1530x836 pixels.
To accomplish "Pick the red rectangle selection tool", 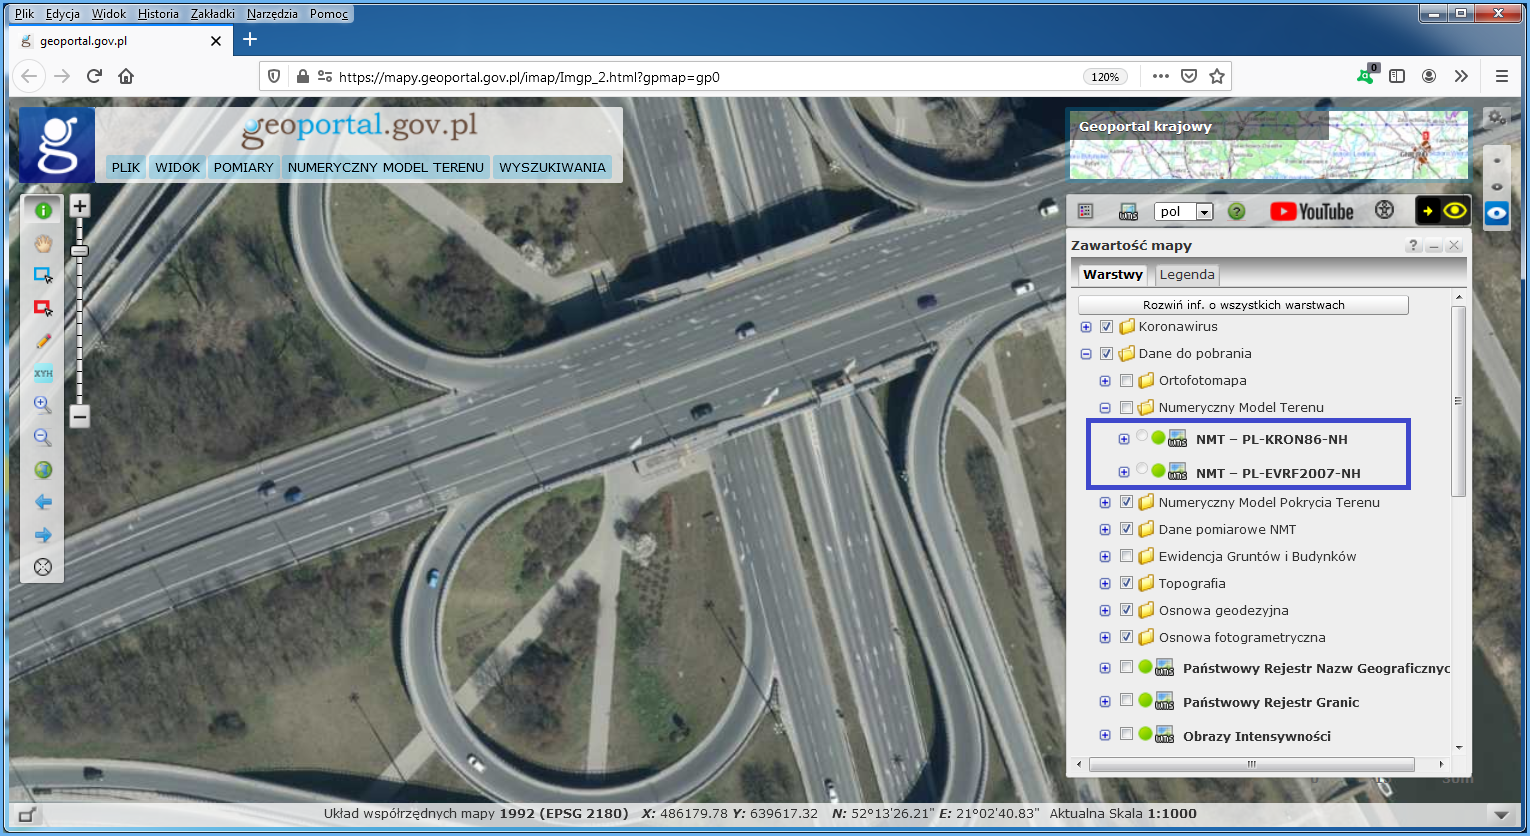I will [43, 308].
